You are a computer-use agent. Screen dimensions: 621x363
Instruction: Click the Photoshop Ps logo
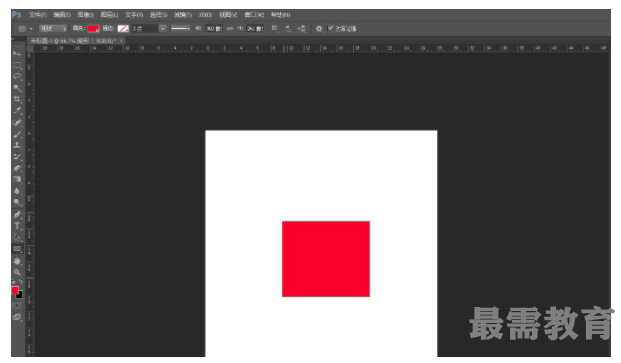(17, 15)
